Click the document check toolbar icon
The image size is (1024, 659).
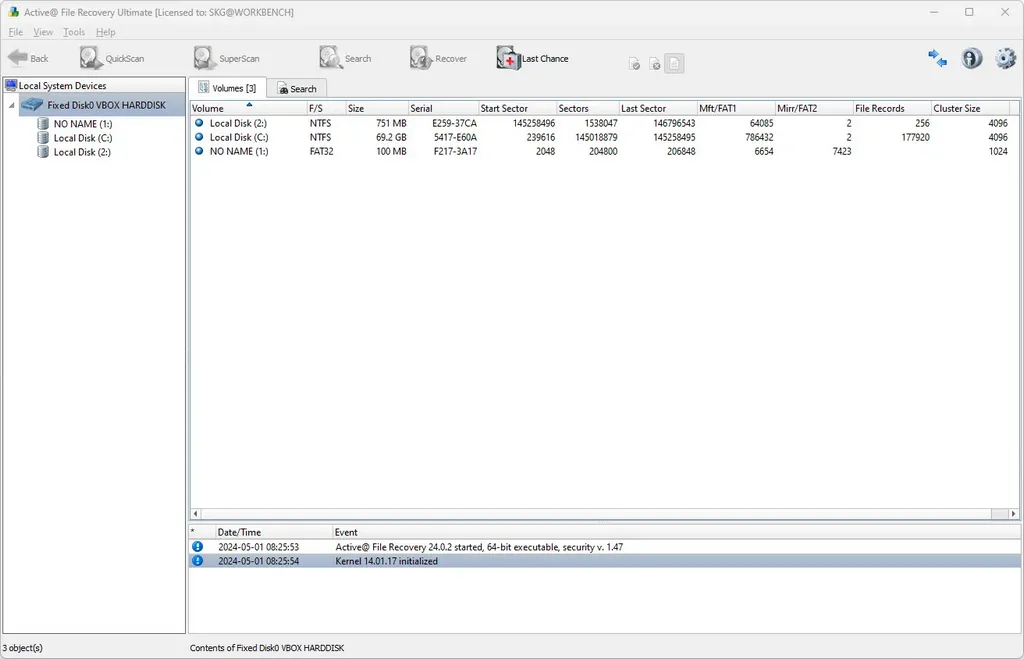click(x=634, y=64)
